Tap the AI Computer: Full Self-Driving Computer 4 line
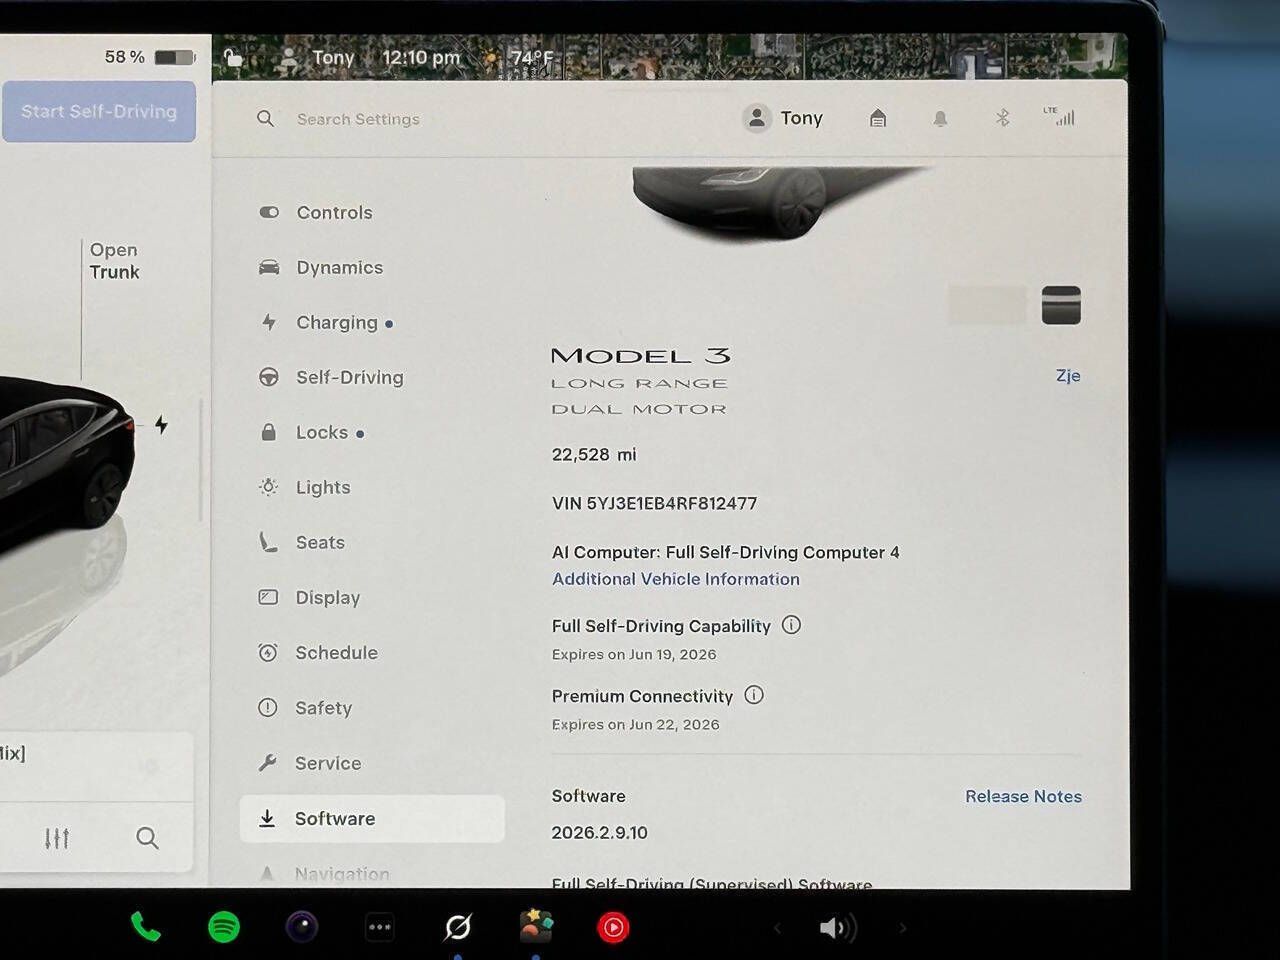Screen dimensions: 1280x960 tap(725, 552)
